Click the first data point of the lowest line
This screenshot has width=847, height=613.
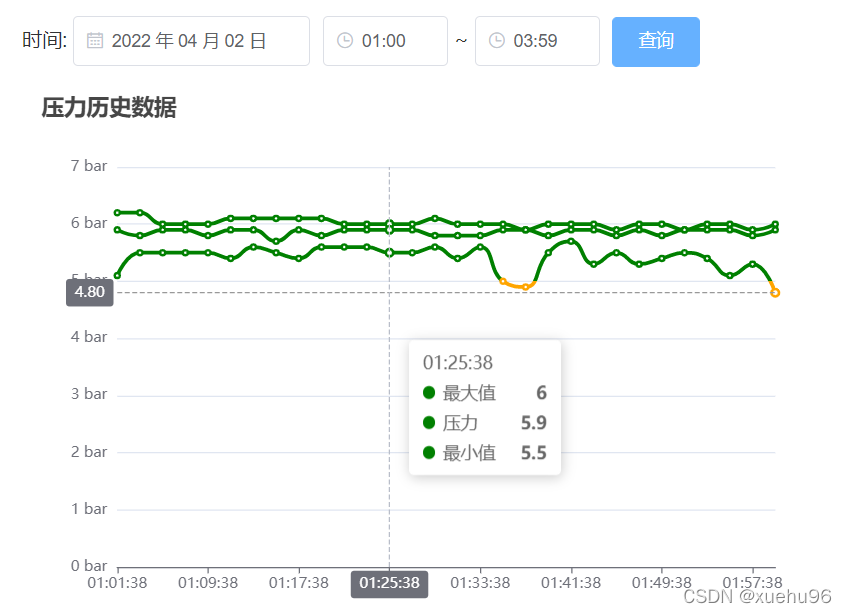pyautogui.click(x=117, y=275)
